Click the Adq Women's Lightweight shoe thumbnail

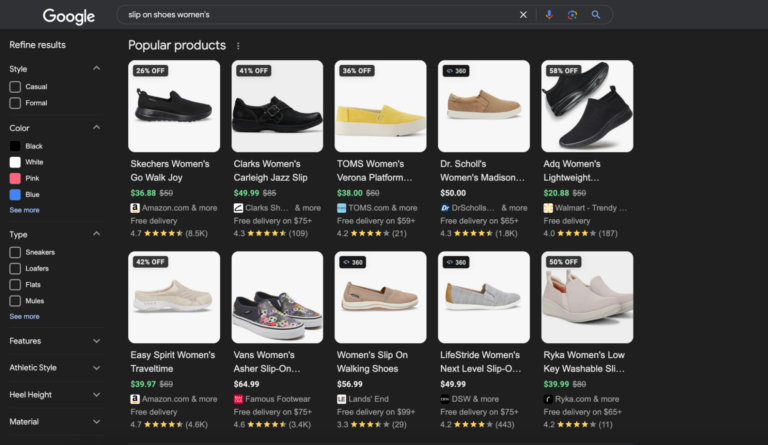point(587,106)
